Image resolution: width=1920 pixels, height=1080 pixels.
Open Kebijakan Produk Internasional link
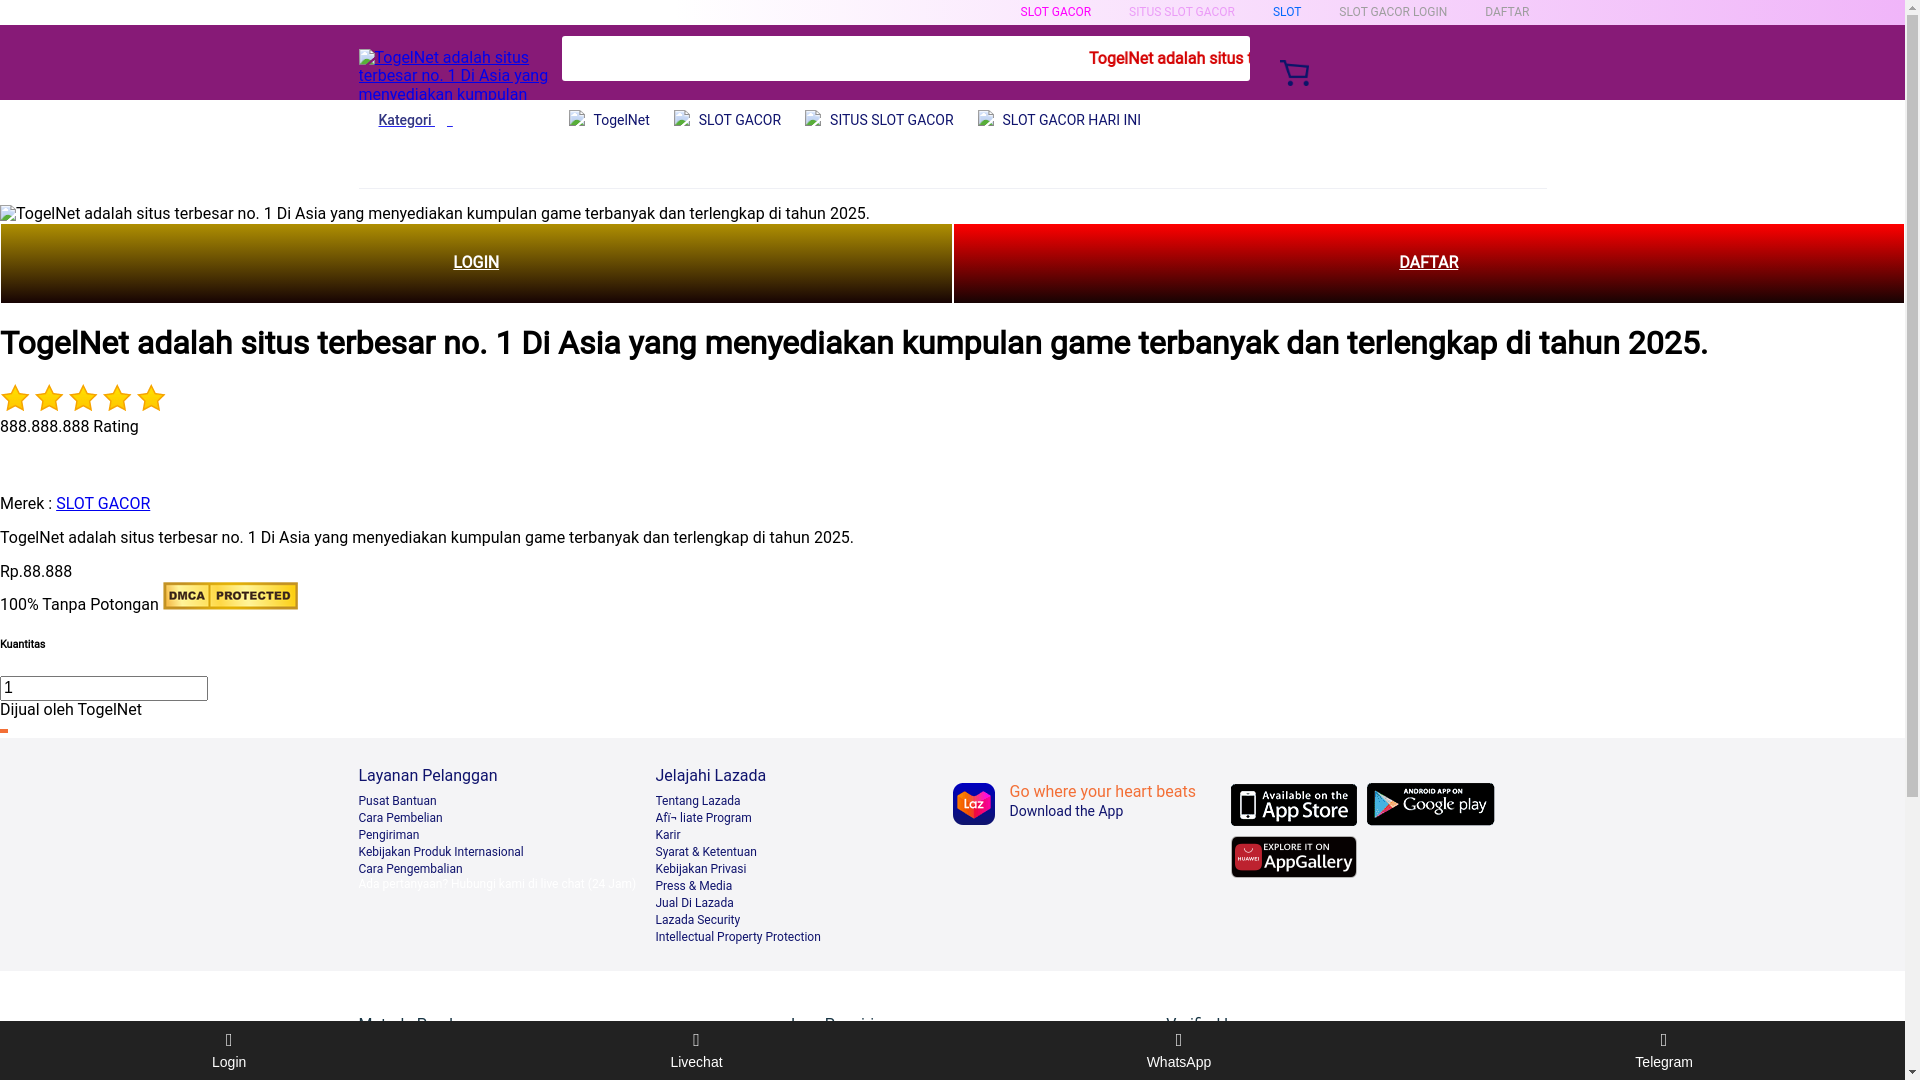point(440,852)
